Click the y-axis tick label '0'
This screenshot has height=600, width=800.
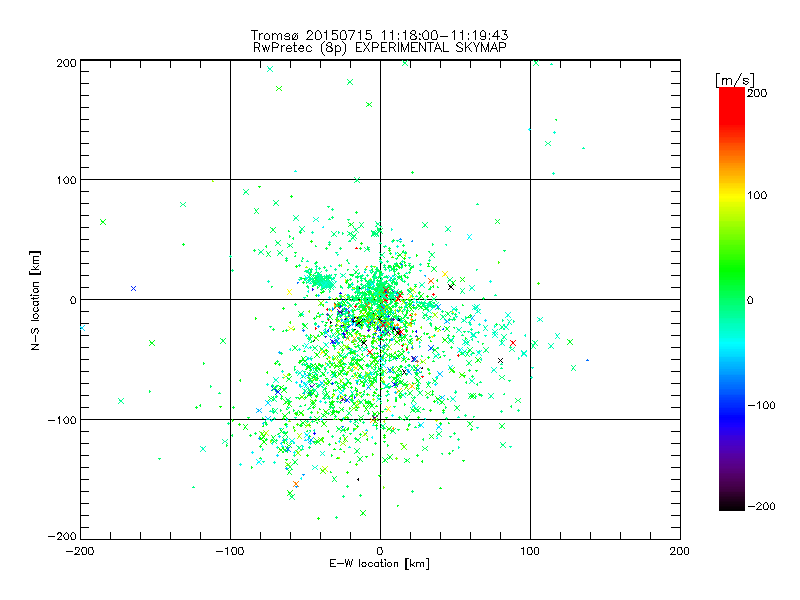point(73,300)
